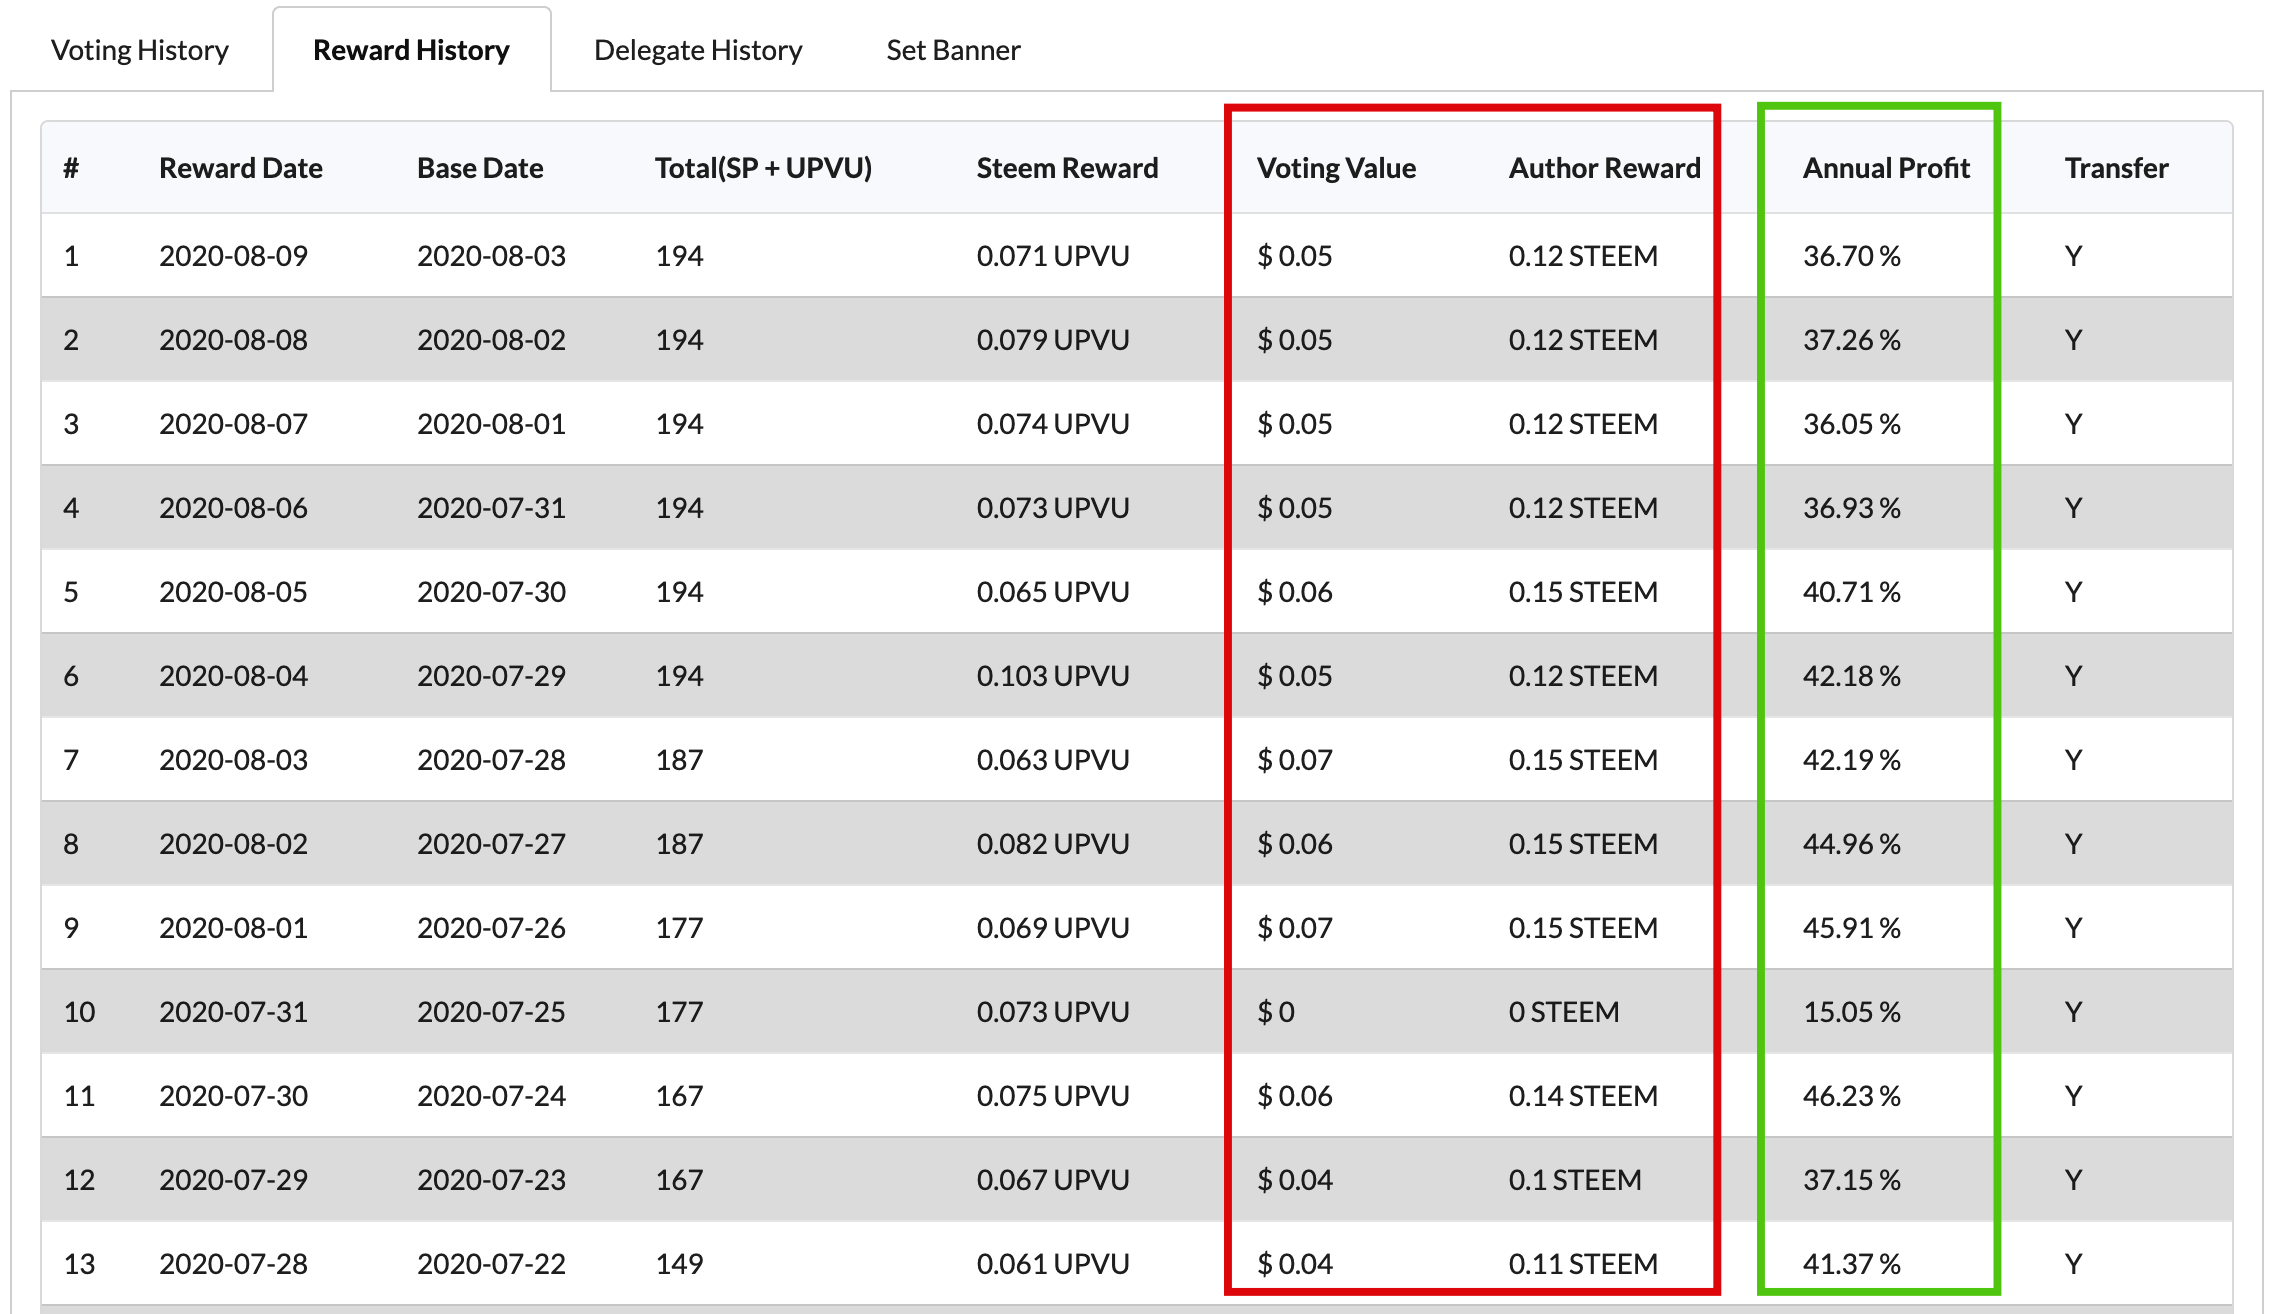Click the Base Date column header
The height and width of the screenshot is (1314, 2274).
[x=480, y=168]
